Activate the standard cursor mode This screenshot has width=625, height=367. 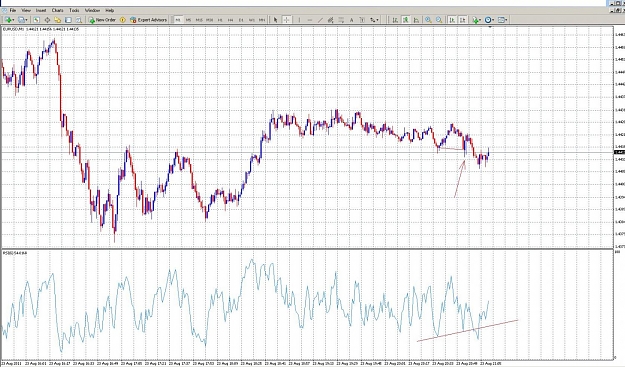[275, 20]
